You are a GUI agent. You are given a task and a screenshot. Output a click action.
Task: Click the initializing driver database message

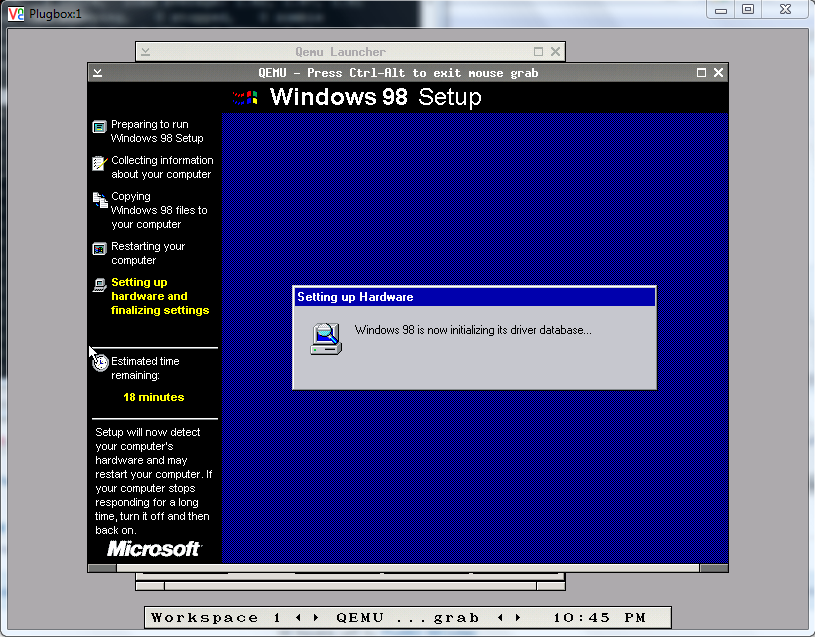click(x=473, y=330)
